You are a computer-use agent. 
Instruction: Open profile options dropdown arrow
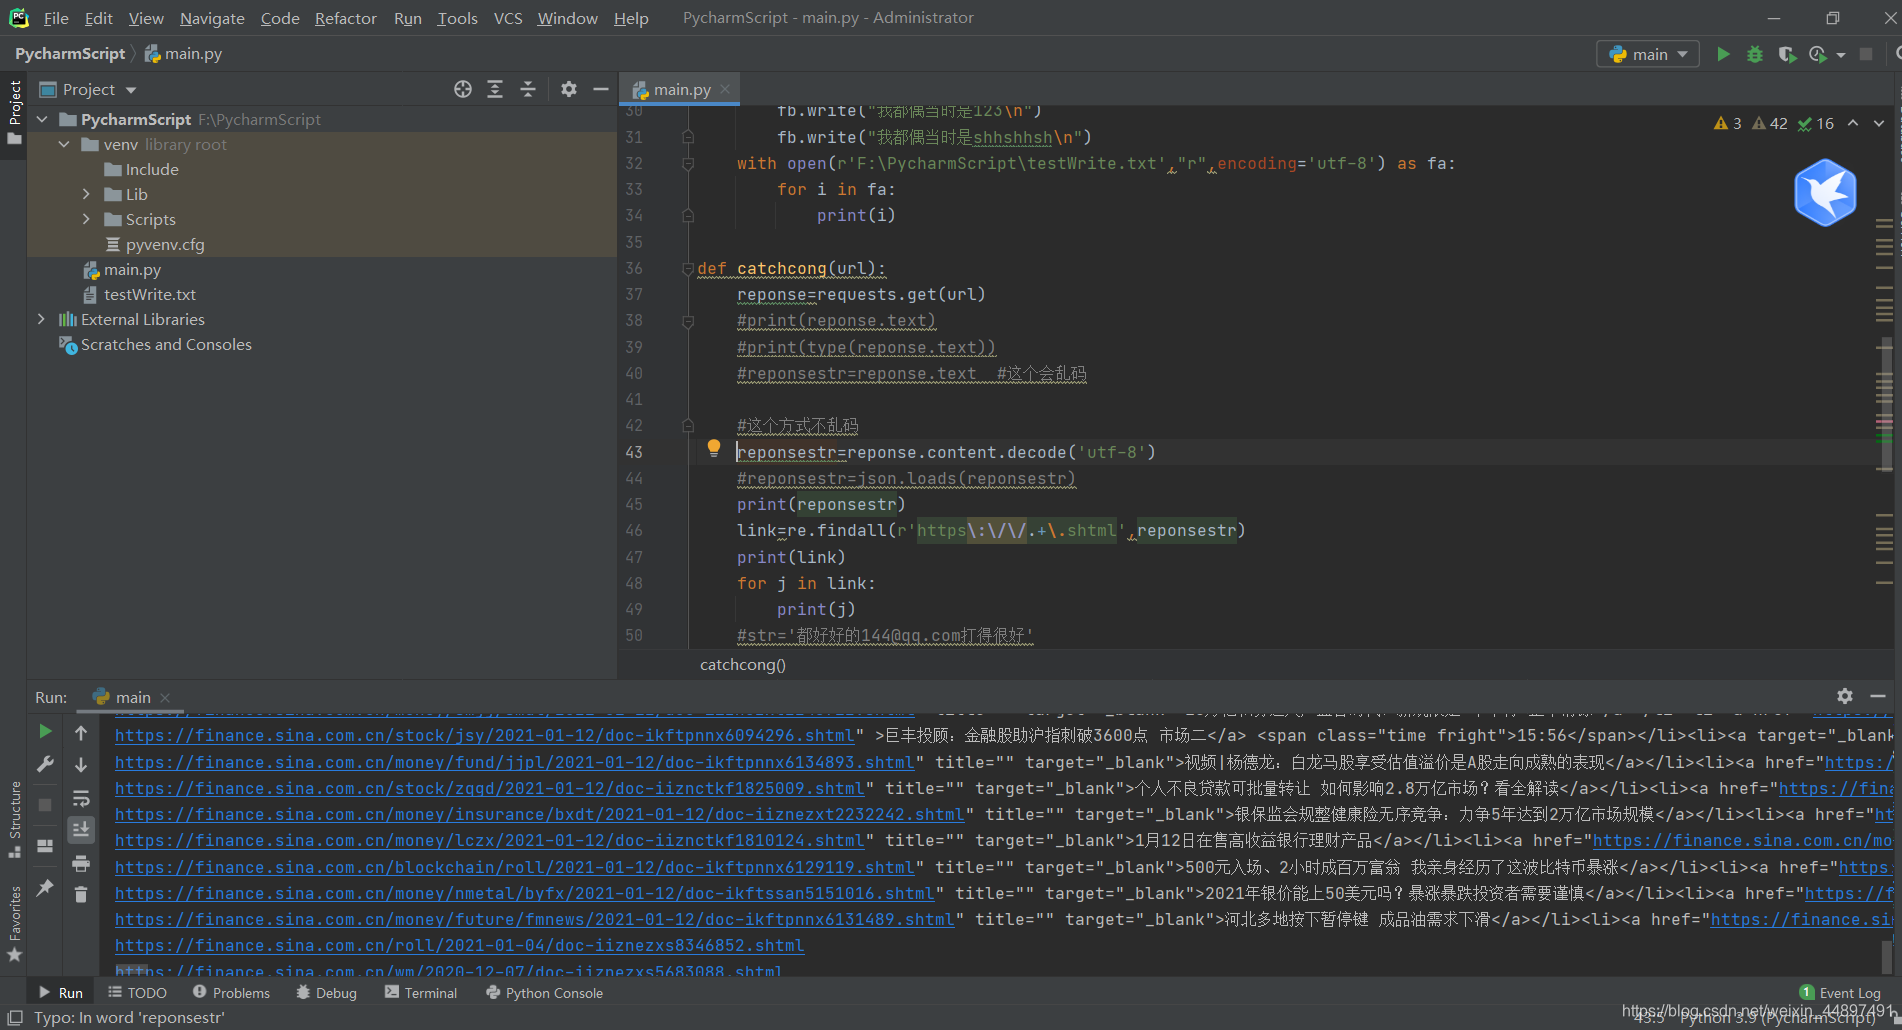[x=1841, y=55]
